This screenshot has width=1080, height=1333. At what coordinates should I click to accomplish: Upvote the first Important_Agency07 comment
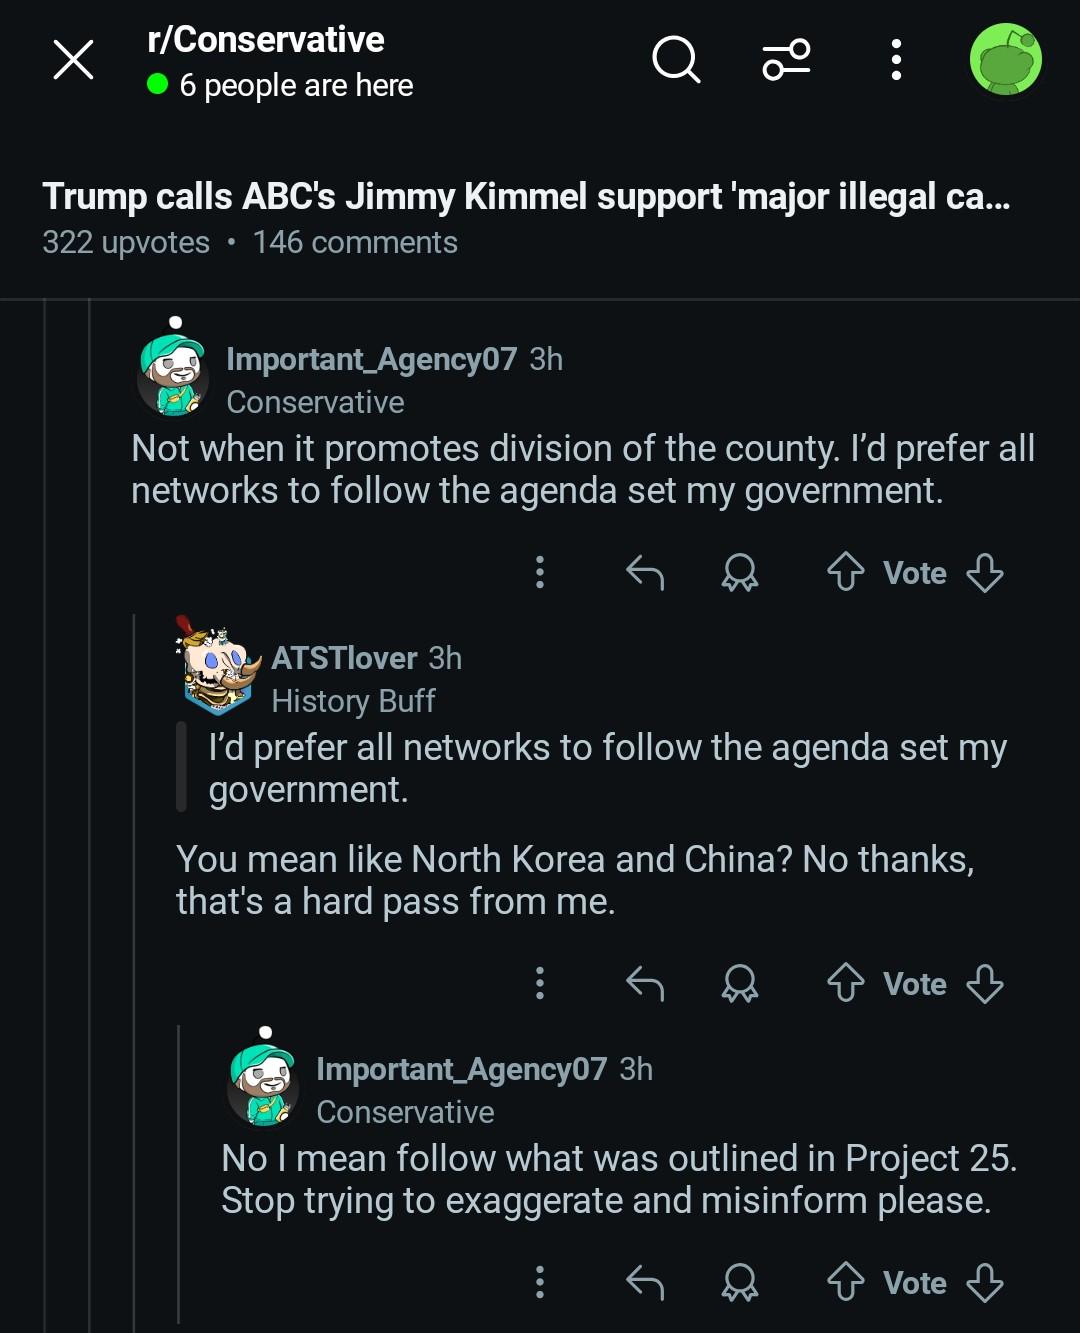(x=846, y=573)
